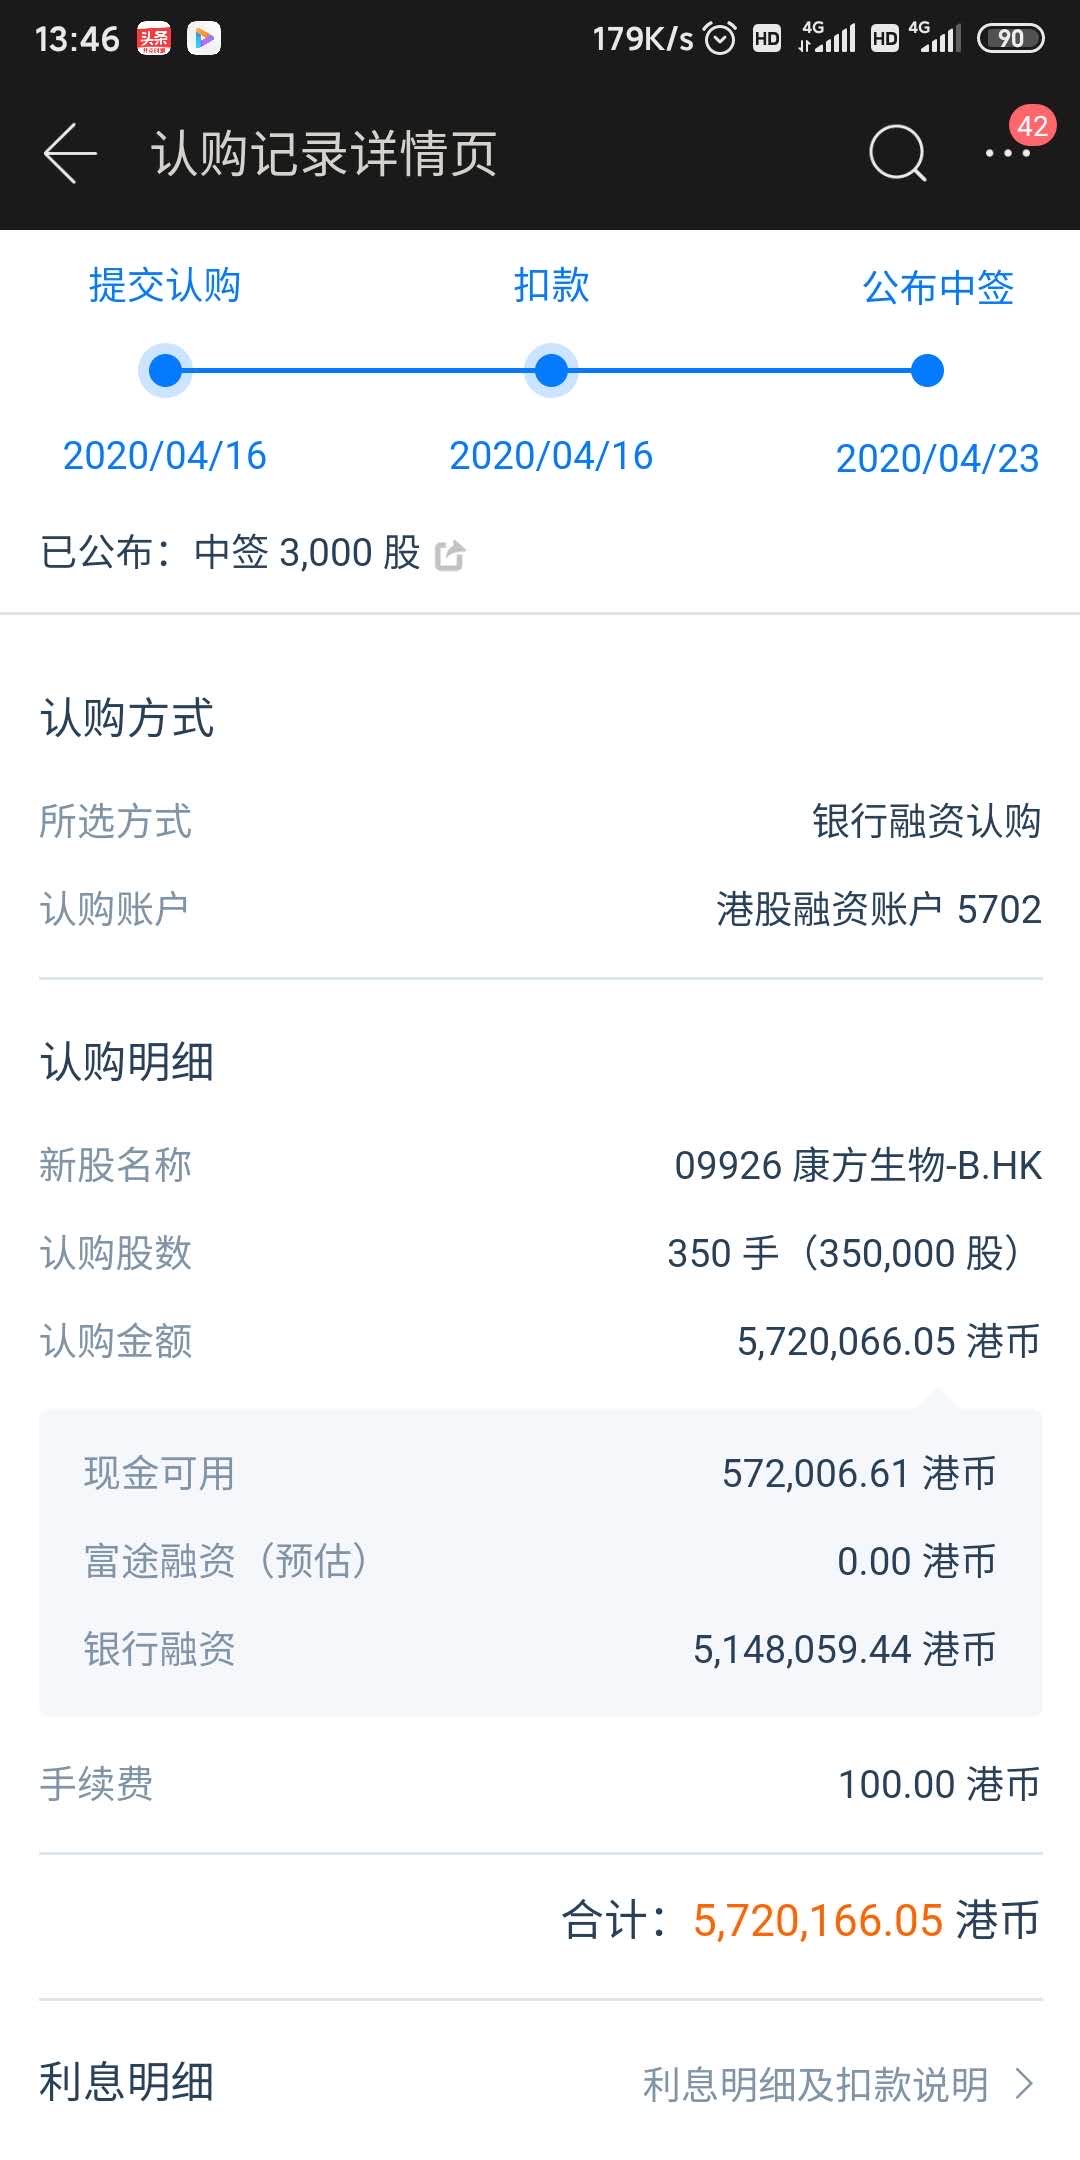Select the 扣款 step label
This screenshot has width=1080, height=2160.
point(551,286)
